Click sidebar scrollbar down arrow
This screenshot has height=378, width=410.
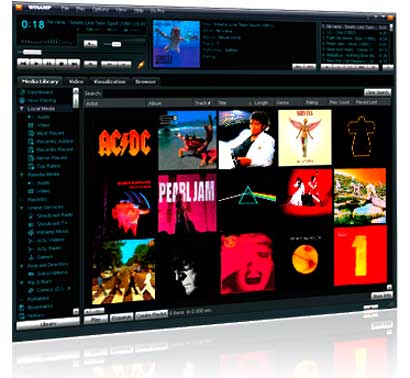pyautogui.click(x=76, y=312)
